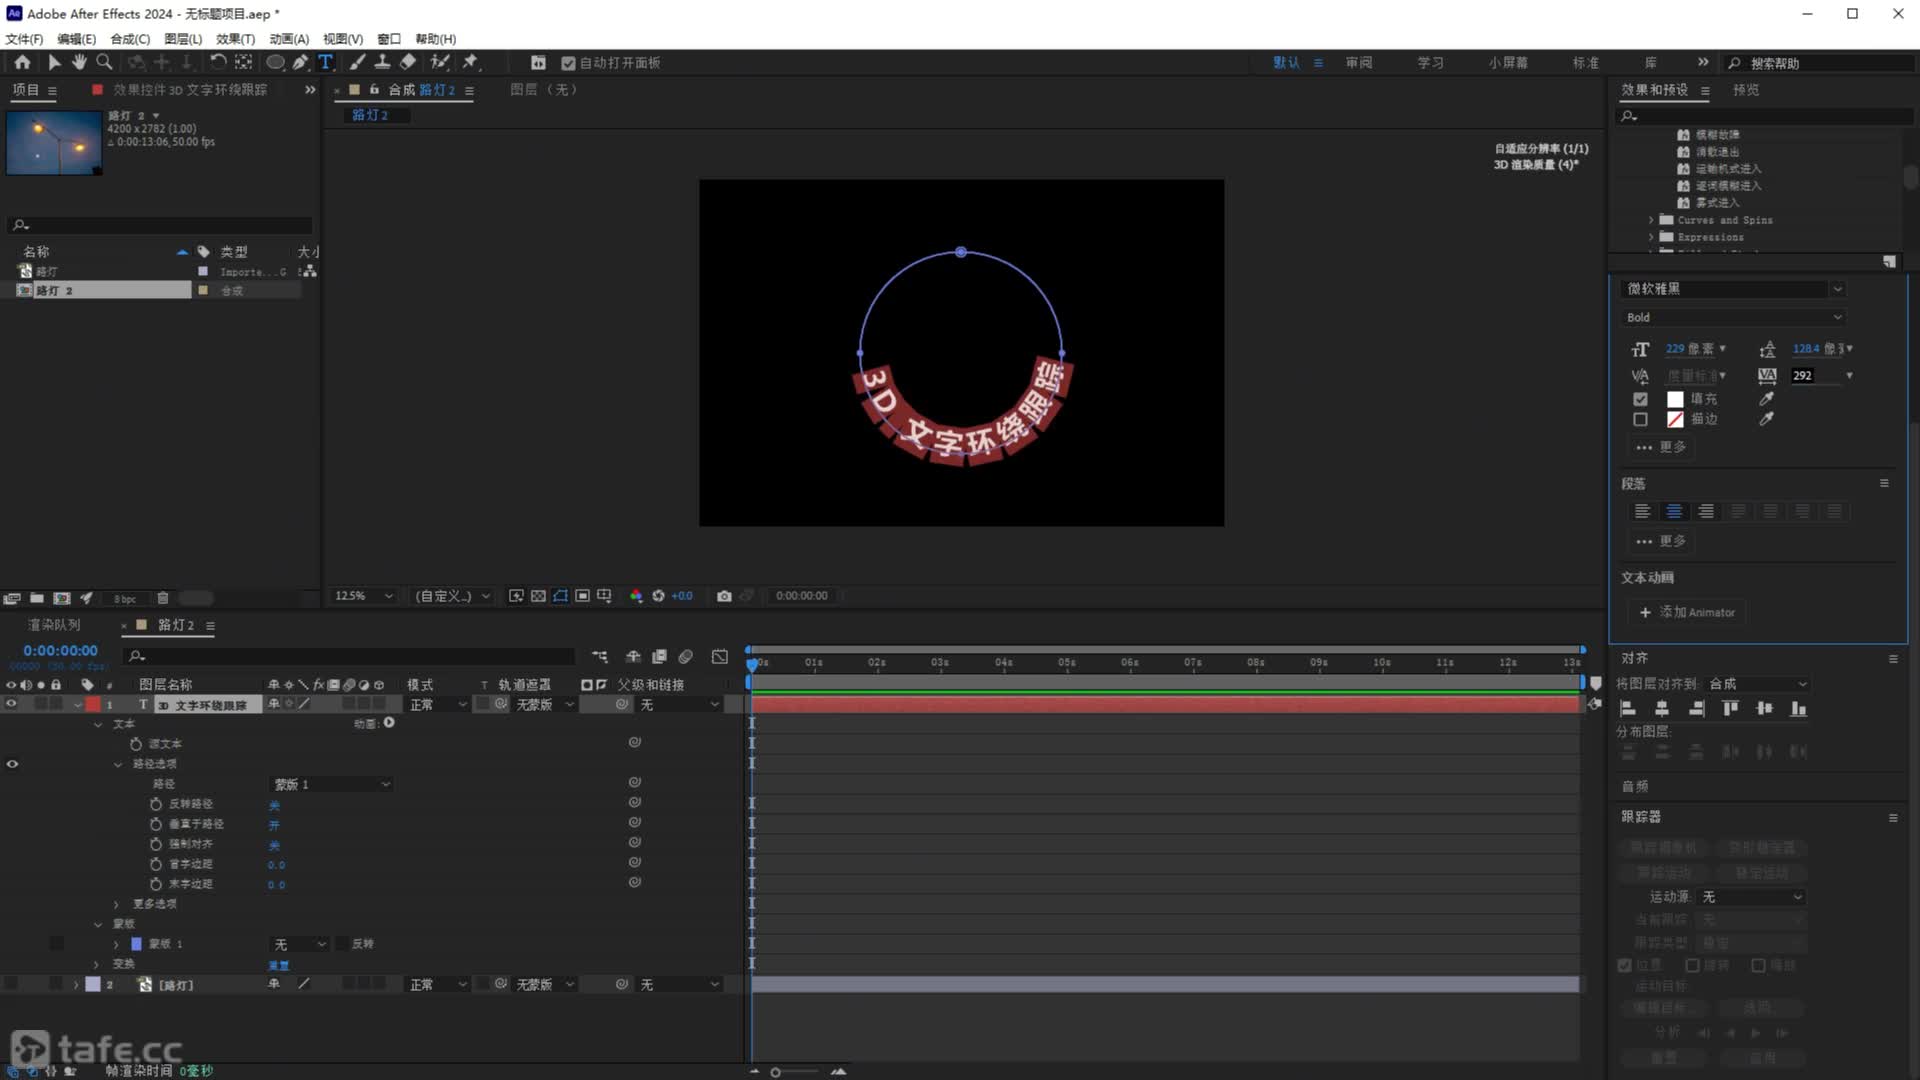This screenshot has width=1920, height=1080.
Task: Toggle the stroke color checkbox
Action: (1640, 420)
